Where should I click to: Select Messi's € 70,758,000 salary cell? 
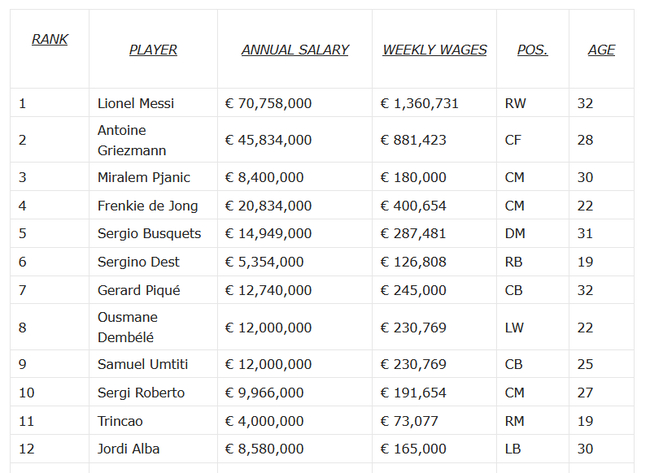click(268, 103)
